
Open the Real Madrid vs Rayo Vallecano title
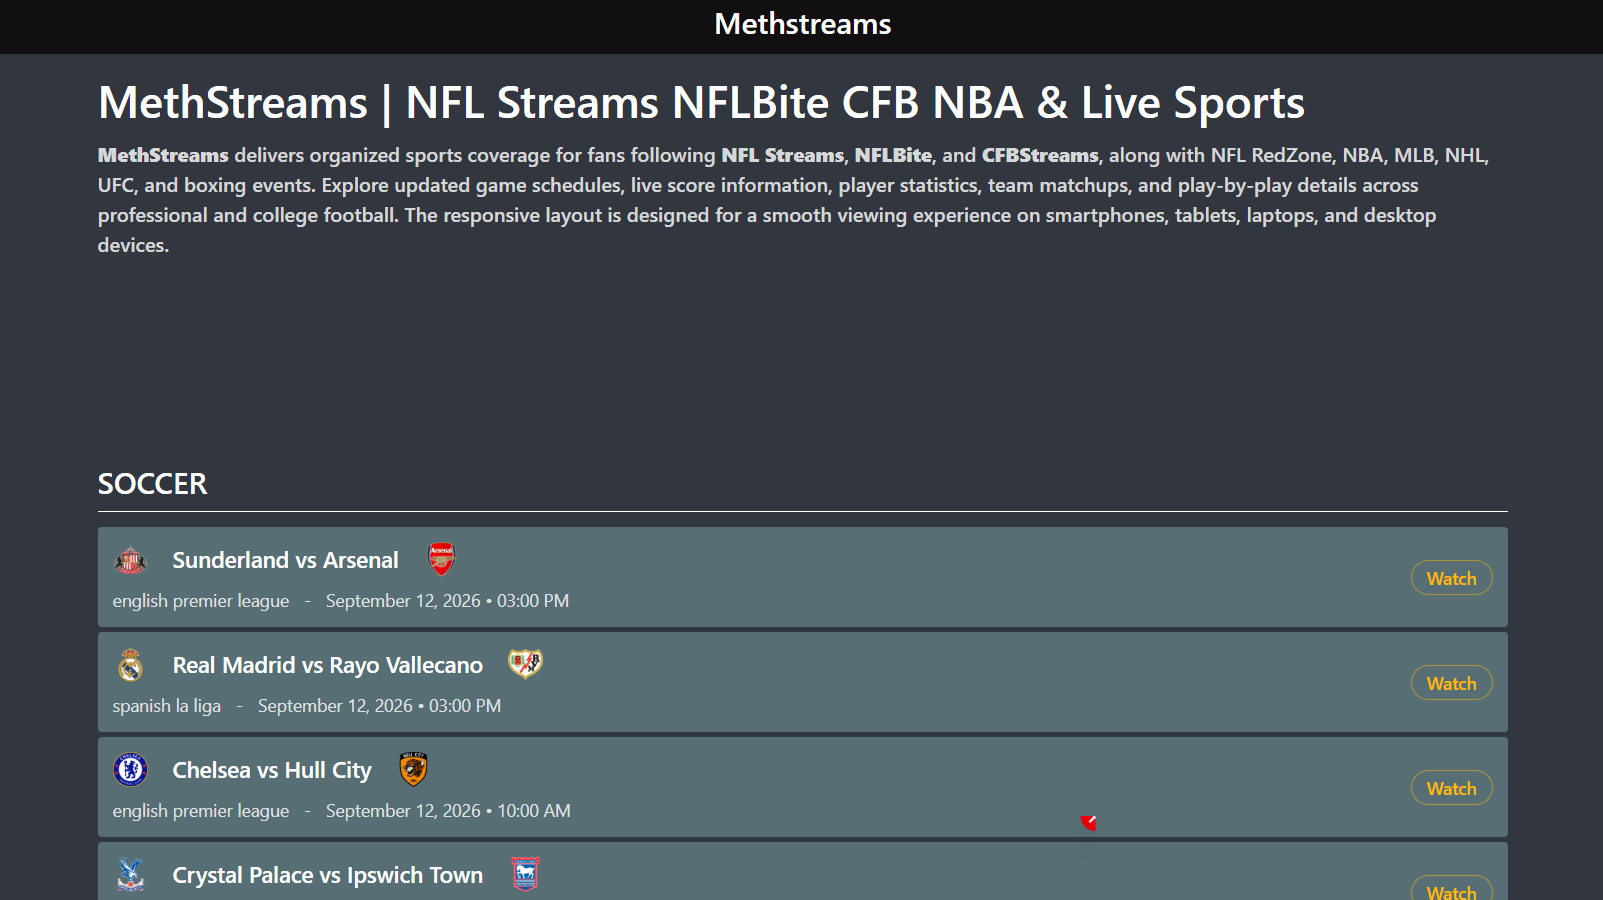(x=327, y=665)
